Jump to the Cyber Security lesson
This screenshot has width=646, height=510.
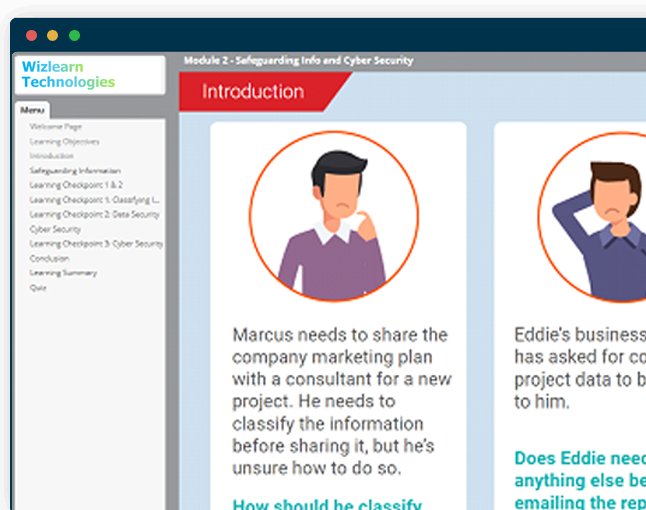pyautogui.click(x=55, y=229)
